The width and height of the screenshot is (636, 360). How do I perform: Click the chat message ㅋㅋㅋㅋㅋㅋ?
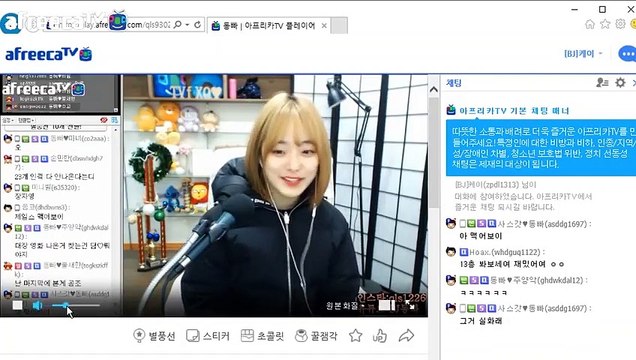point(483,292)
